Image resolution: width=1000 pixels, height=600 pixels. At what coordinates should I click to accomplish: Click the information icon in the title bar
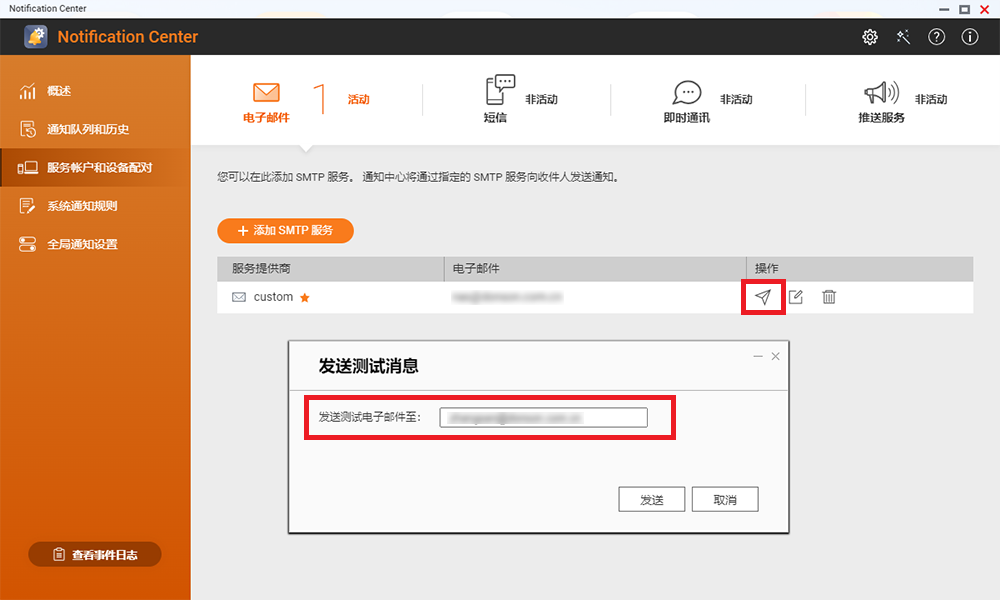click(x=968, y=37)
